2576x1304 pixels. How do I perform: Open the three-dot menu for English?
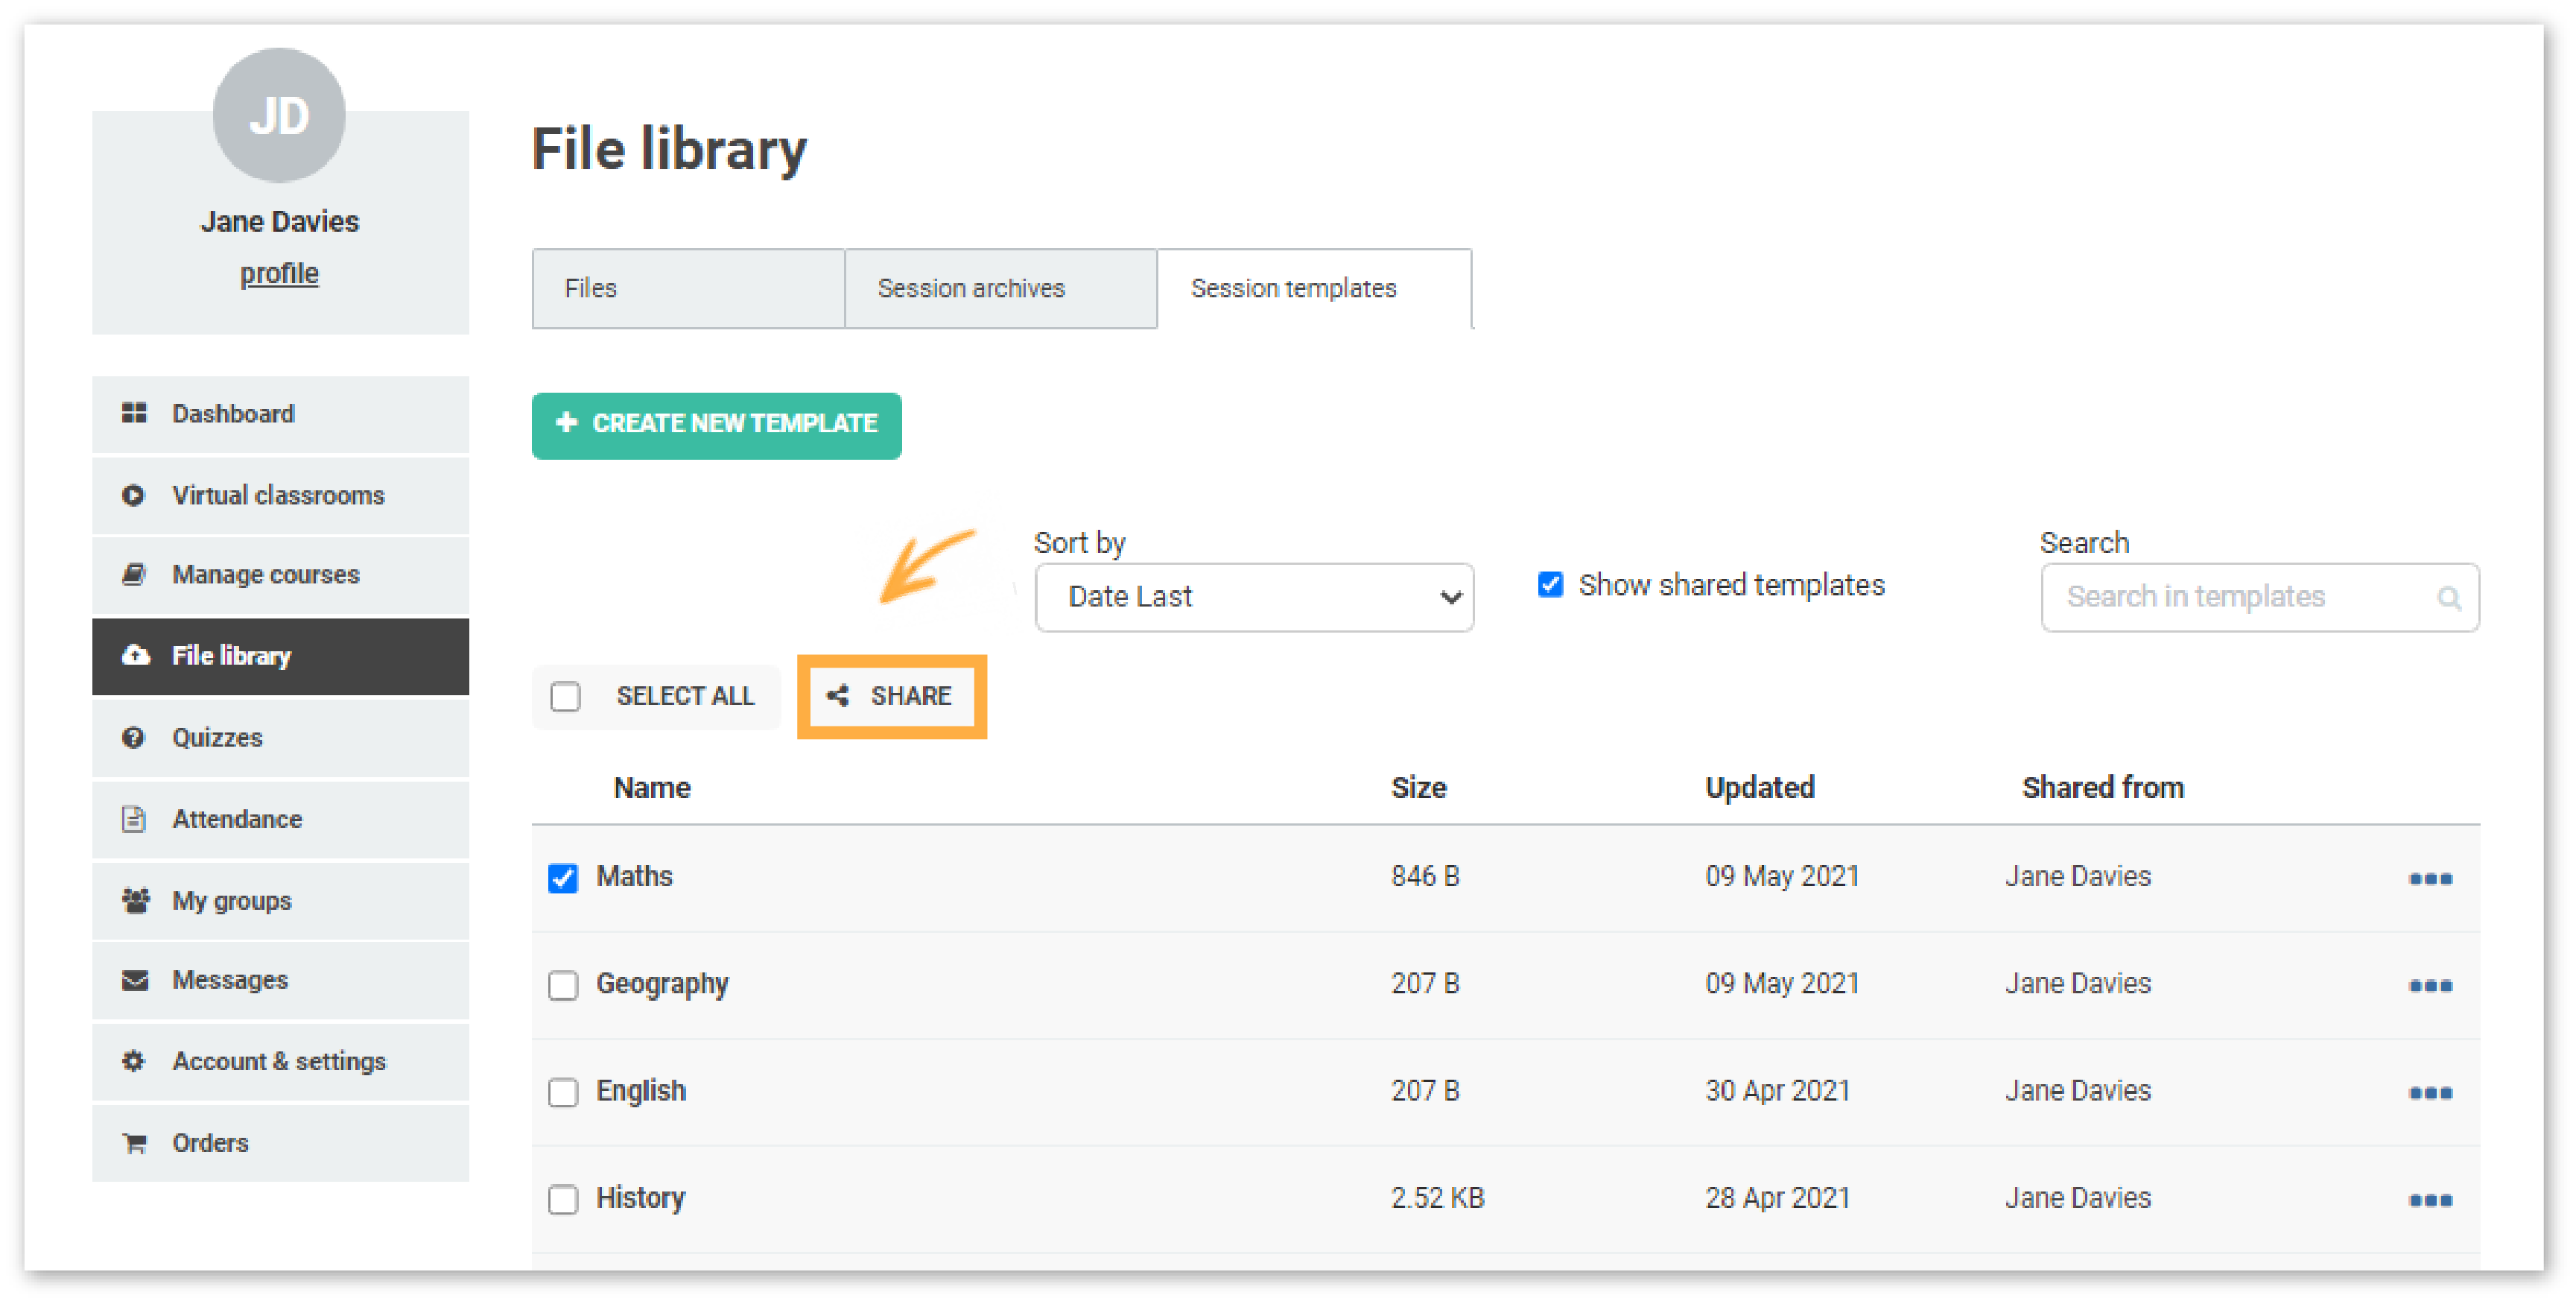coord(2429,1092)
